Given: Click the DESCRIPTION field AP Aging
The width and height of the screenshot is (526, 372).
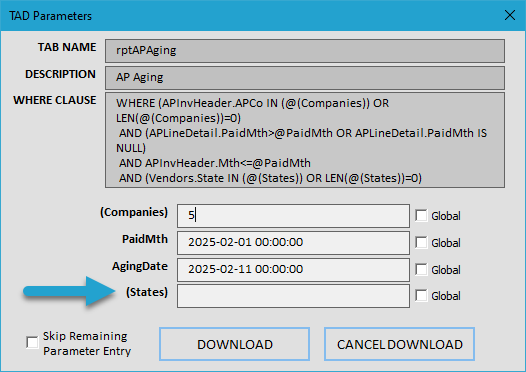Looking at the screenshot, I should click(305, 77).
